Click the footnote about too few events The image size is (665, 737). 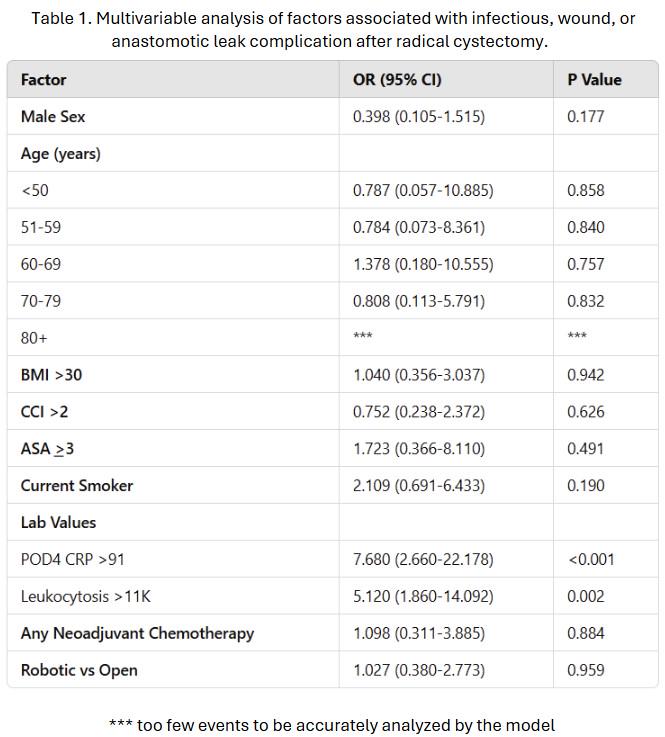pos(332,724)
